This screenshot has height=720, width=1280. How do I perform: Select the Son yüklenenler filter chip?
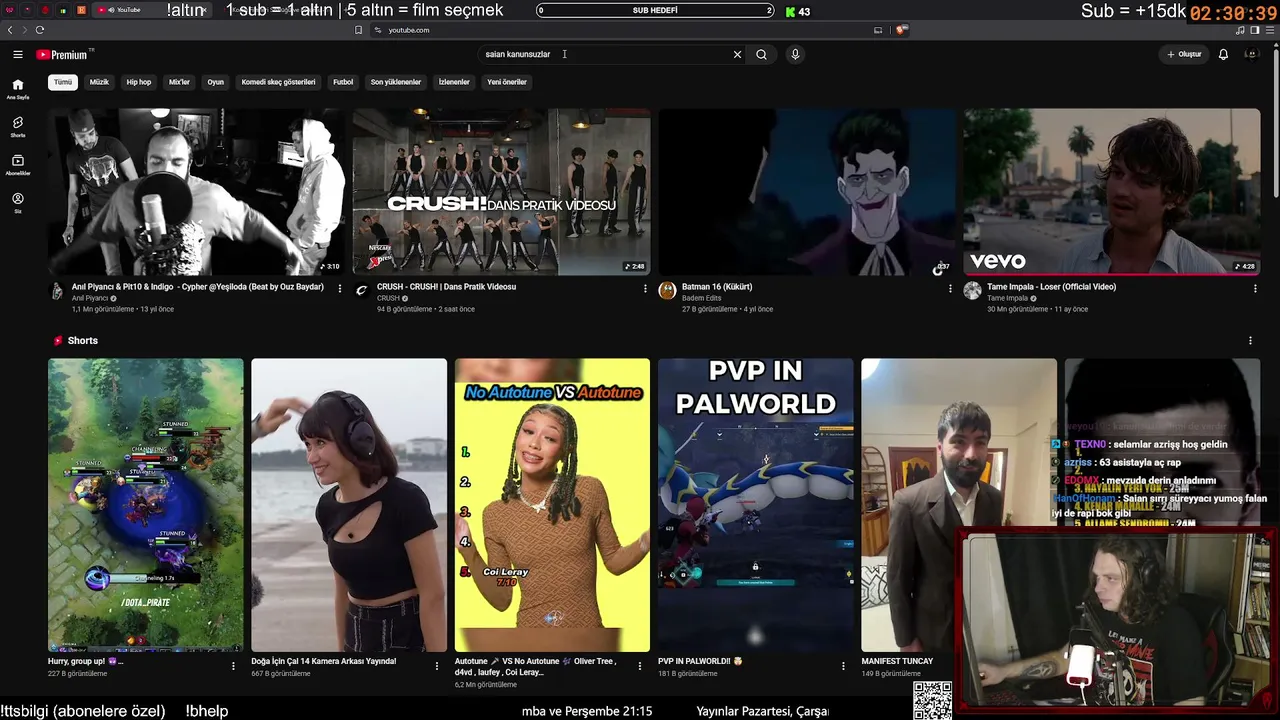tap(396, 82)
